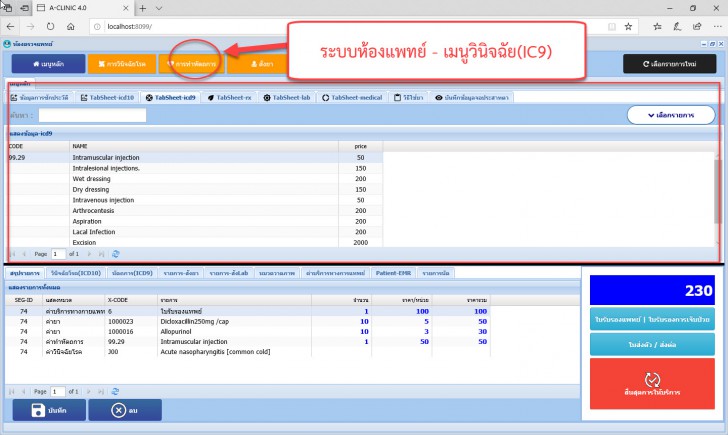
Task: Refresh the summary list with pager refresh icon
Action: 115,391
